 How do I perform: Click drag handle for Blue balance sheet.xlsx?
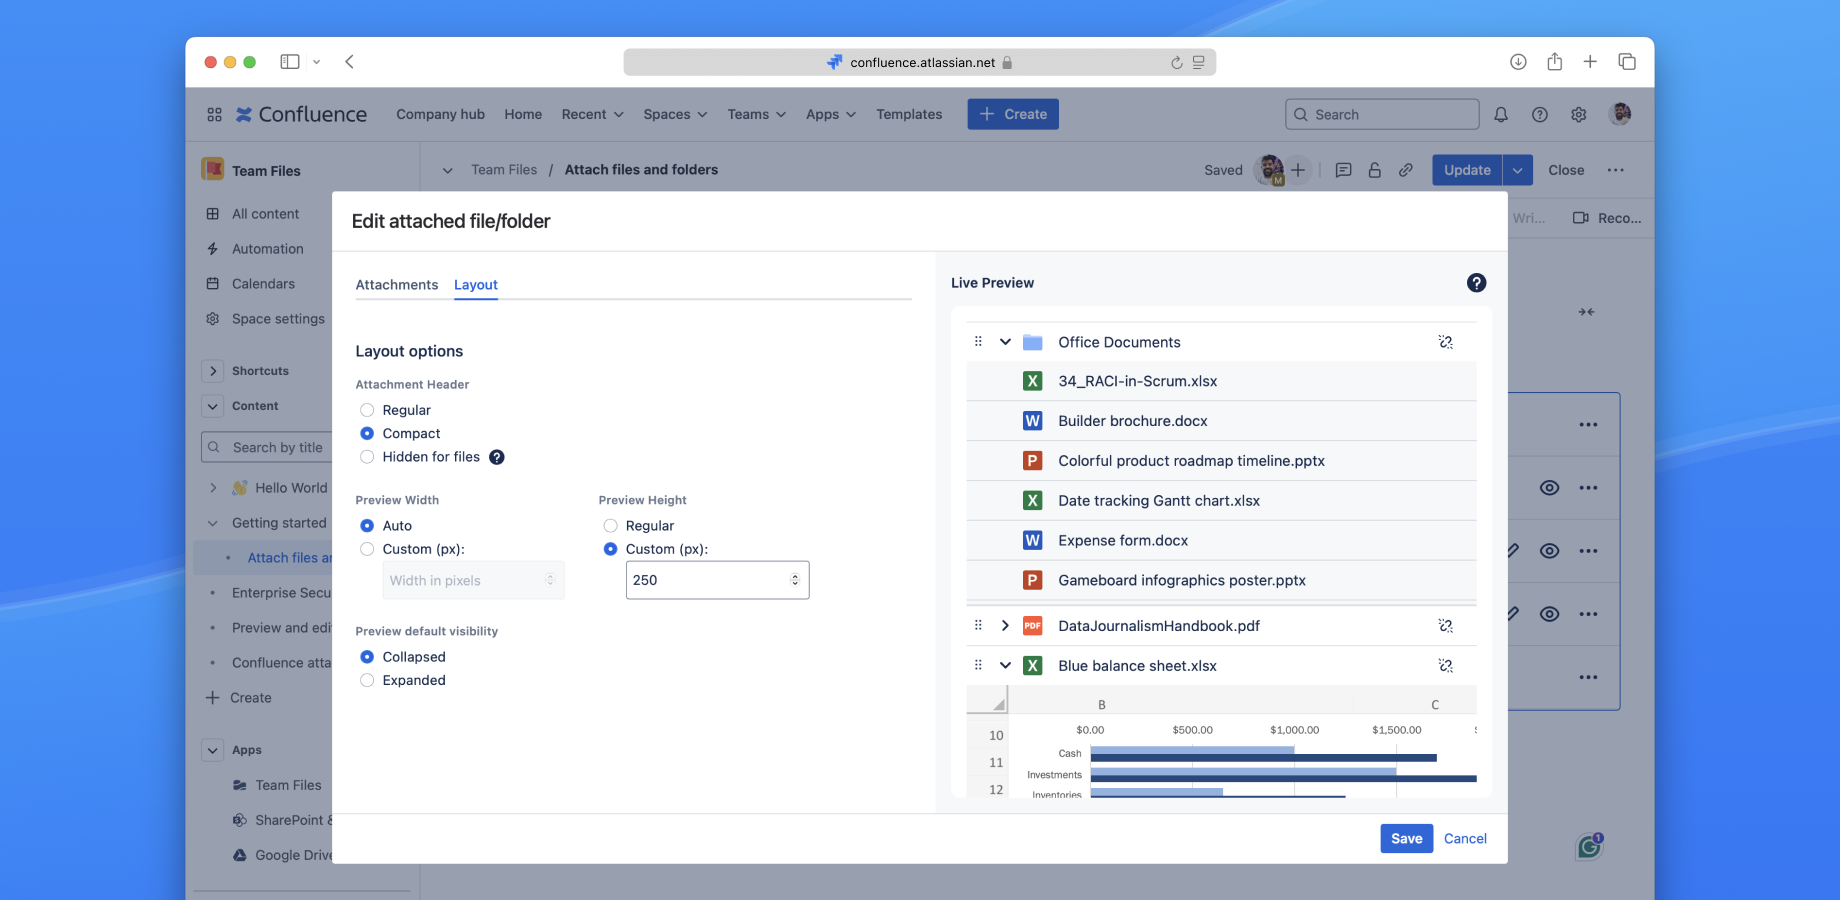pyautogui.click(x=978, y=665)
